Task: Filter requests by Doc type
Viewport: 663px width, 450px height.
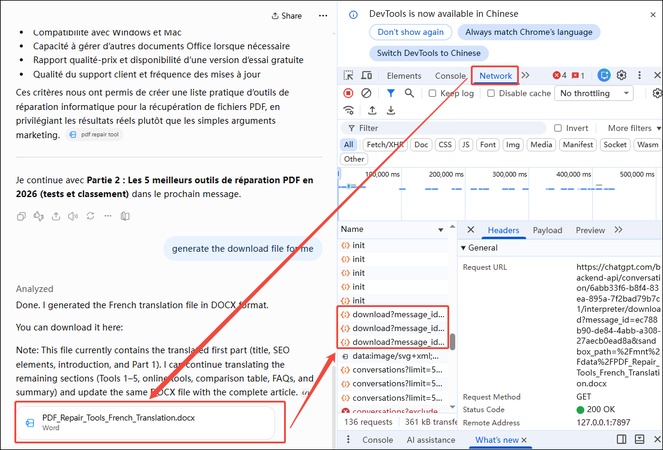Action: (x=421, y=145)
